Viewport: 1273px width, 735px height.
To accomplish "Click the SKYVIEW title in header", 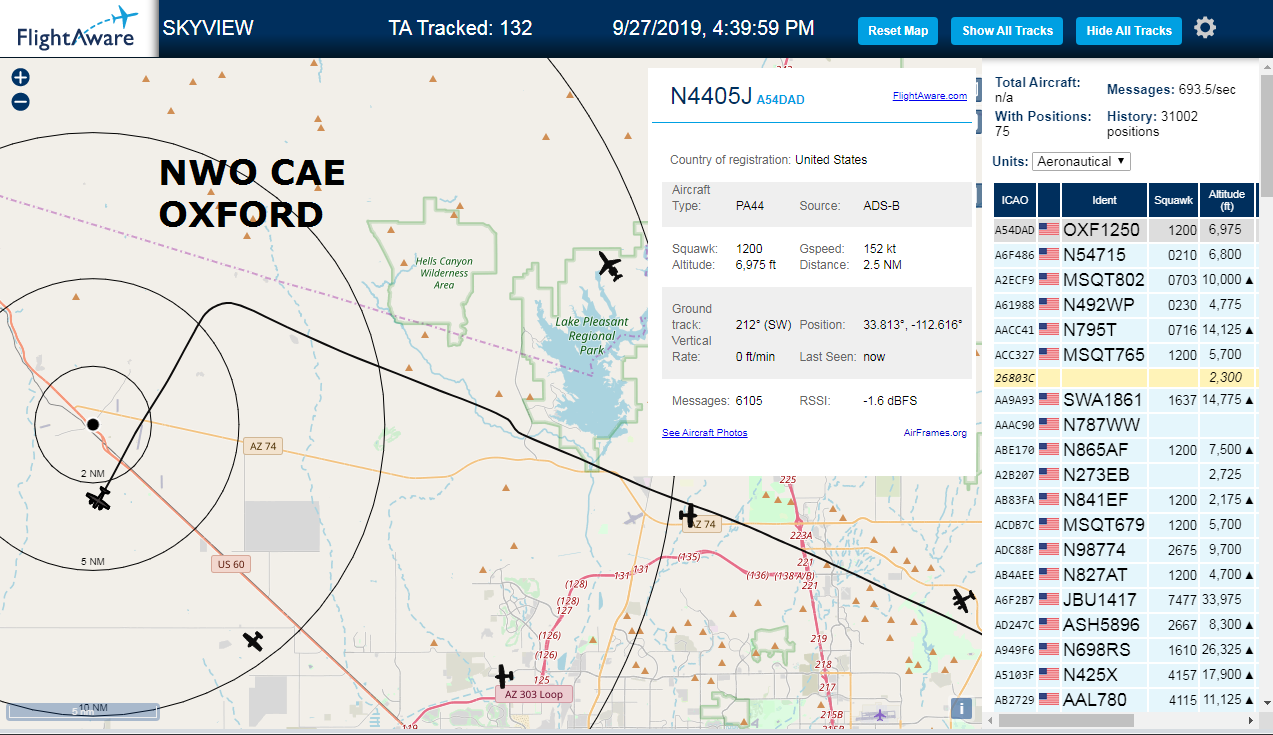I will point(208,28).
